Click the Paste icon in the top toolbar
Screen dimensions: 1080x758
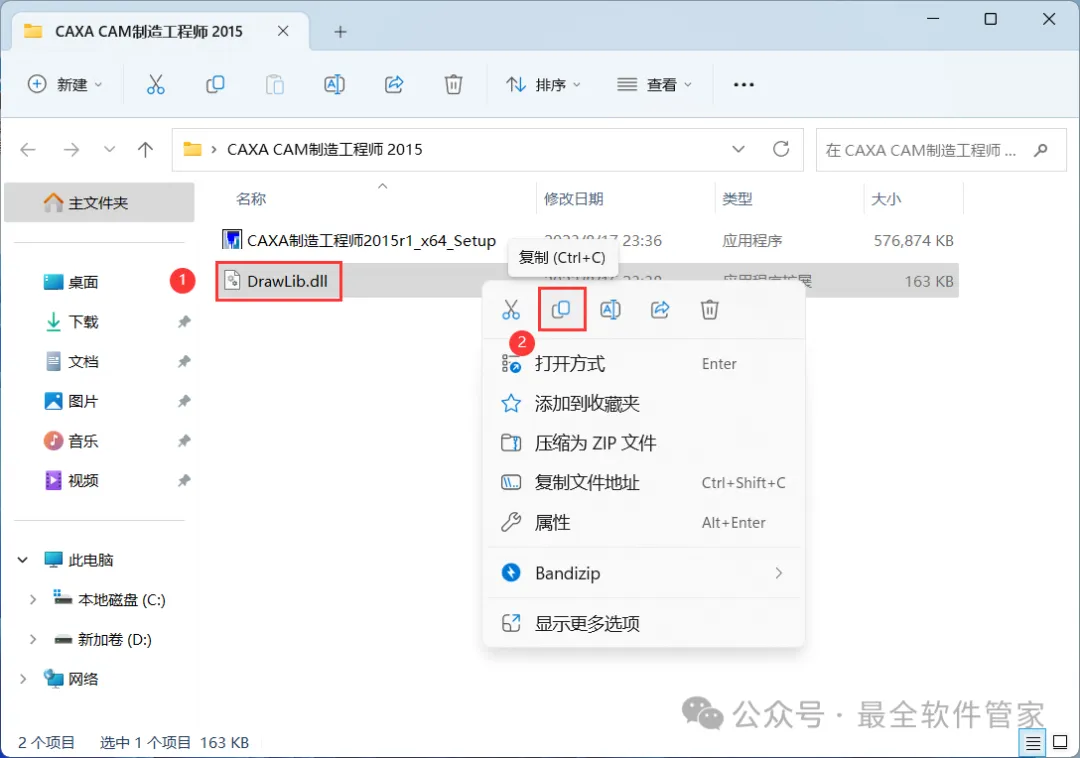(275, 85)
